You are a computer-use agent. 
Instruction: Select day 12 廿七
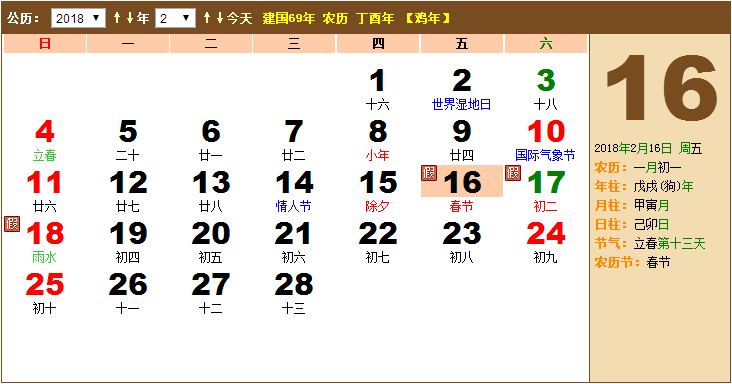click(127, 191)
